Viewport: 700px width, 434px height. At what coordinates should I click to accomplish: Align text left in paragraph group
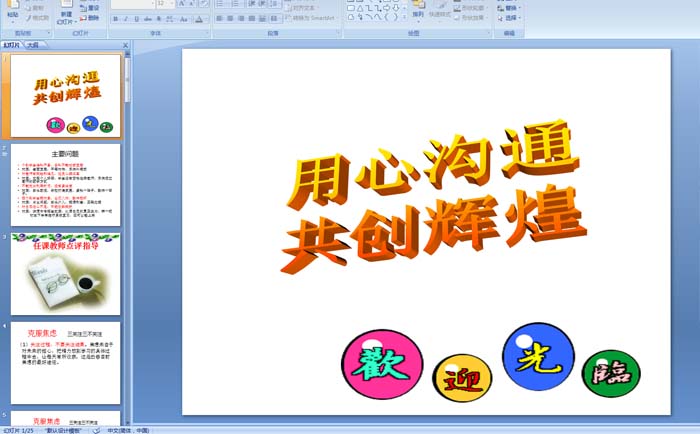(x=219, y=18)
